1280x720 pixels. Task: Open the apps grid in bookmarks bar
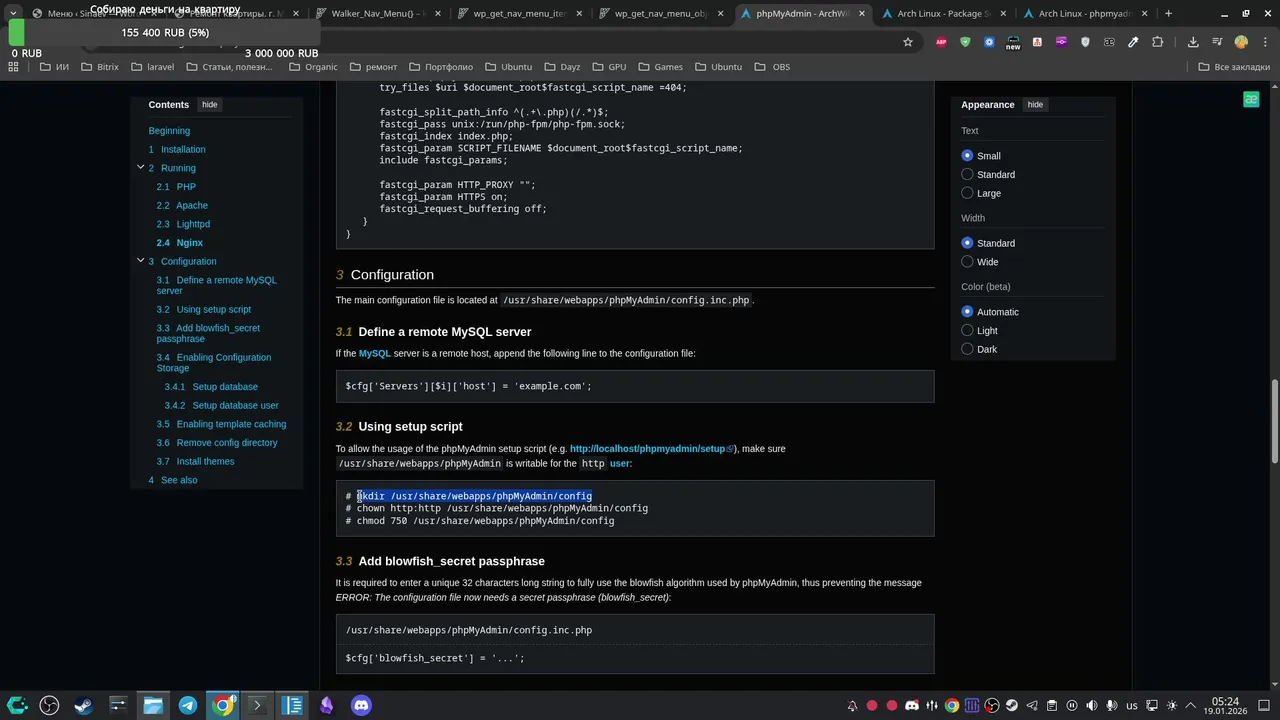click(13, 67)
